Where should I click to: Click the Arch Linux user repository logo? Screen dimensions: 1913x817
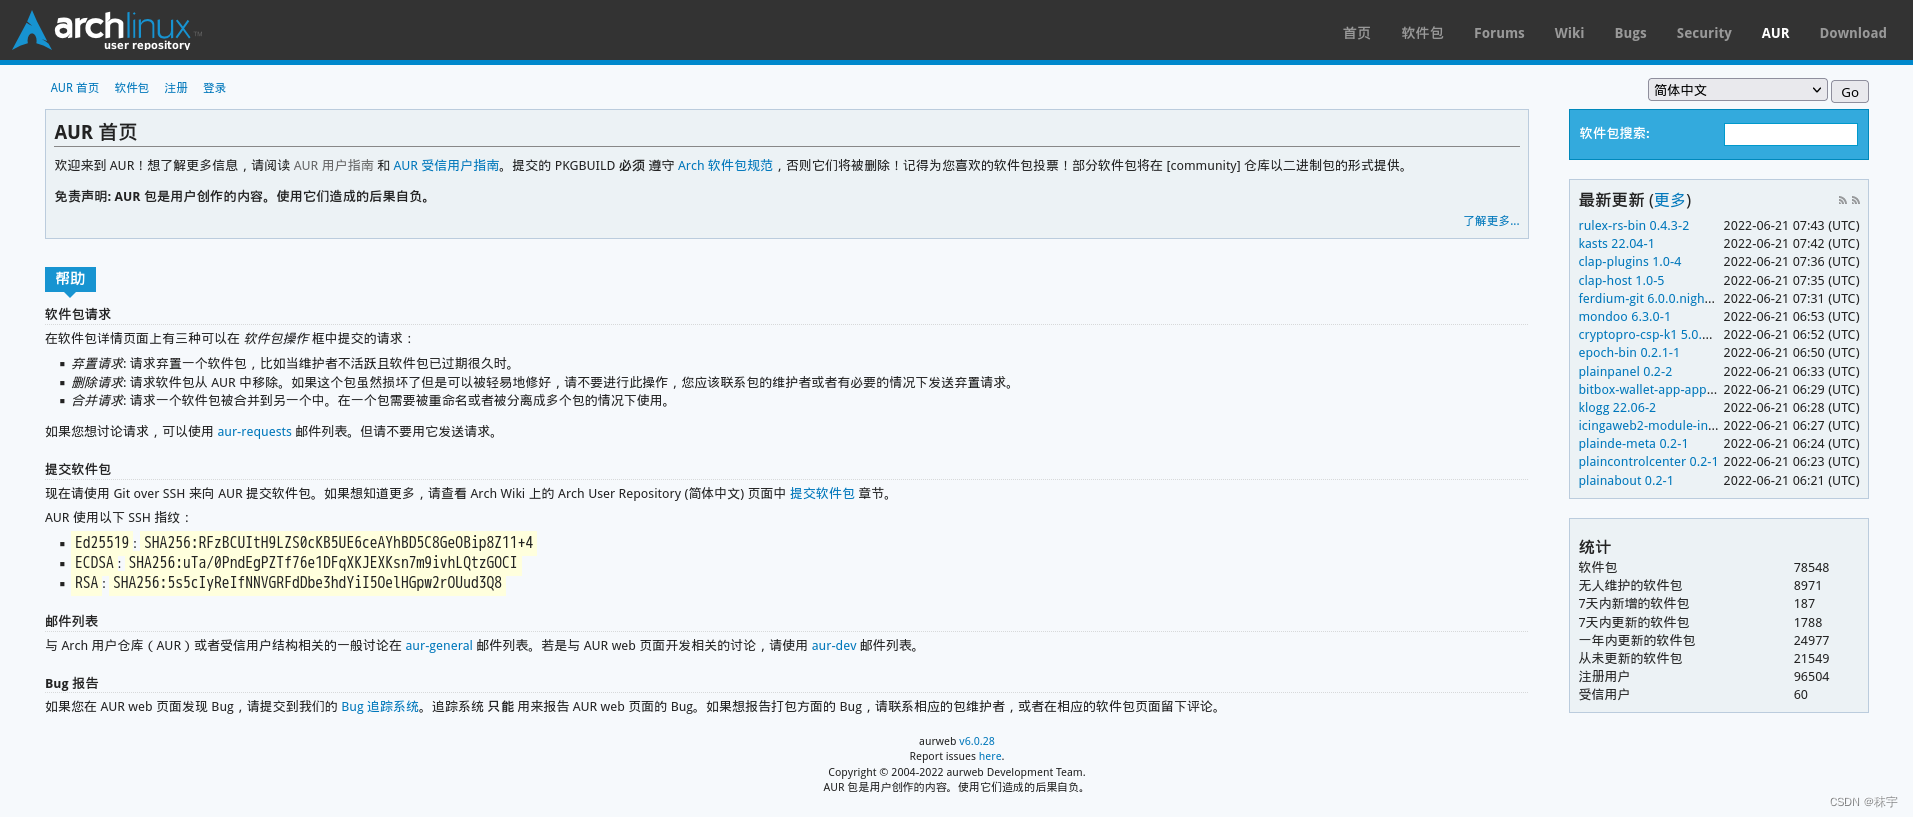click(106, 30)
